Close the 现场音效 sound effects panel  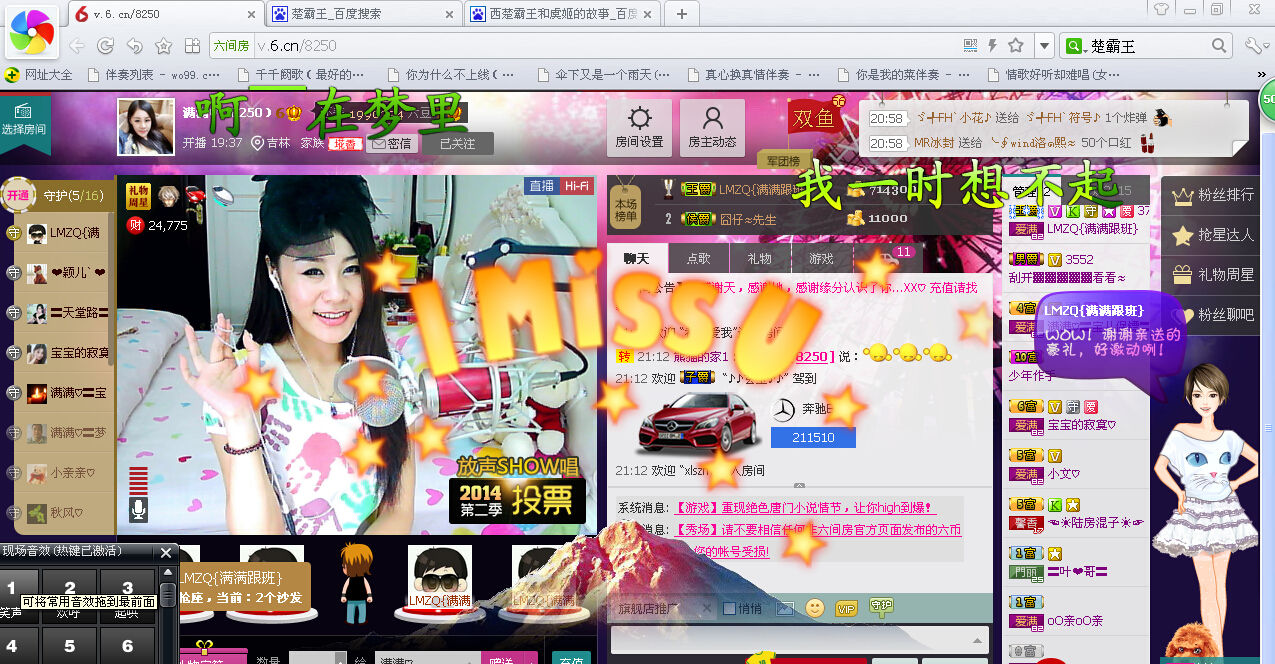click(166, 552)
